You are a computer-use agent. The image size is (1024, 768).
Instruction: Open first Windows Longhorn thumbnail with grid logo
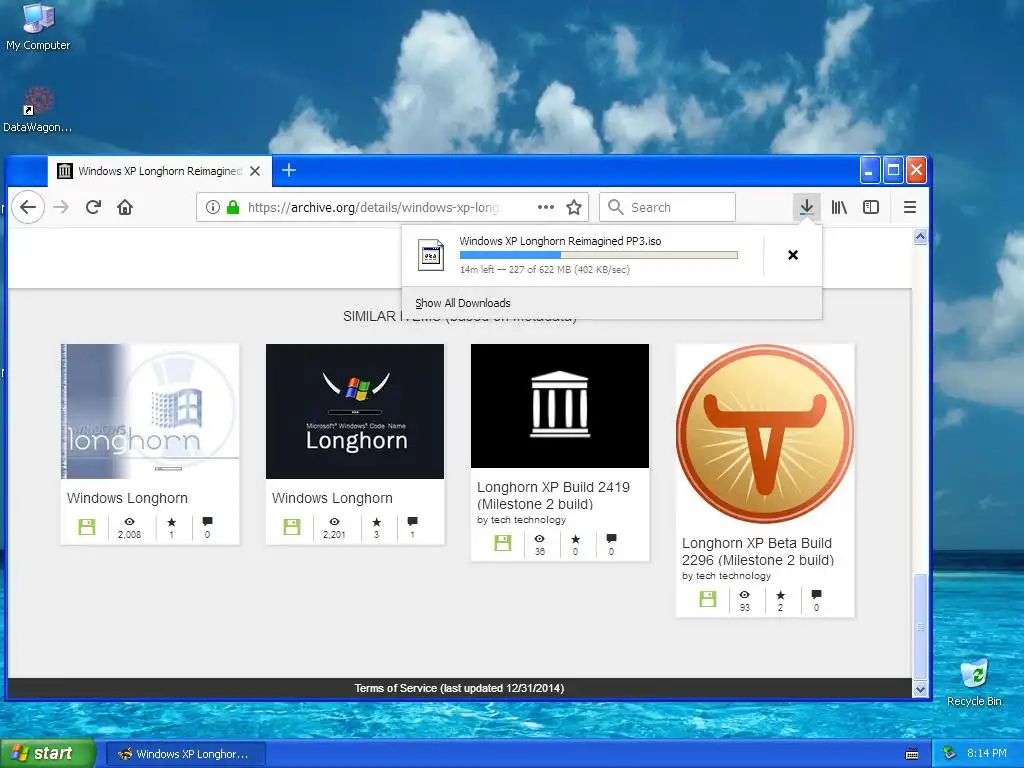click(150, 411)
